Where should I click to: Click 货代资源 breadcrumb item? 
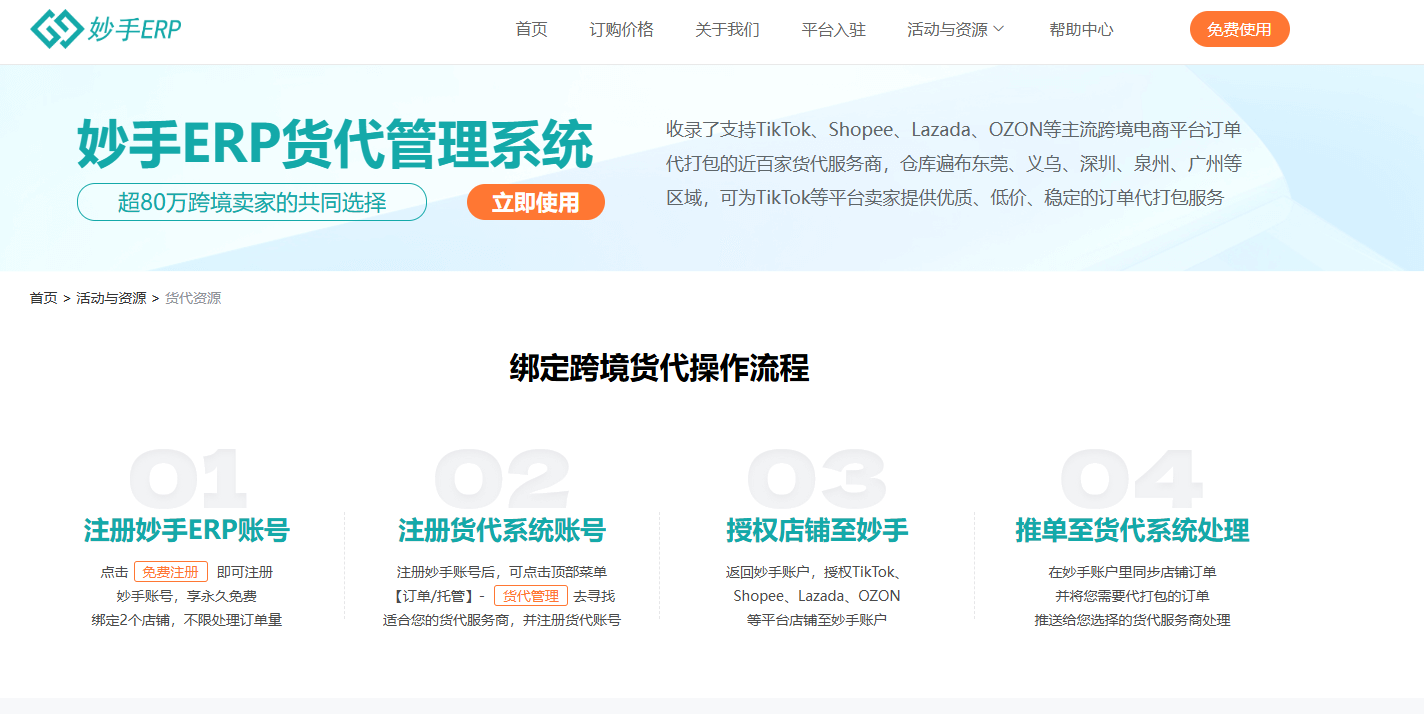(193, 298)
